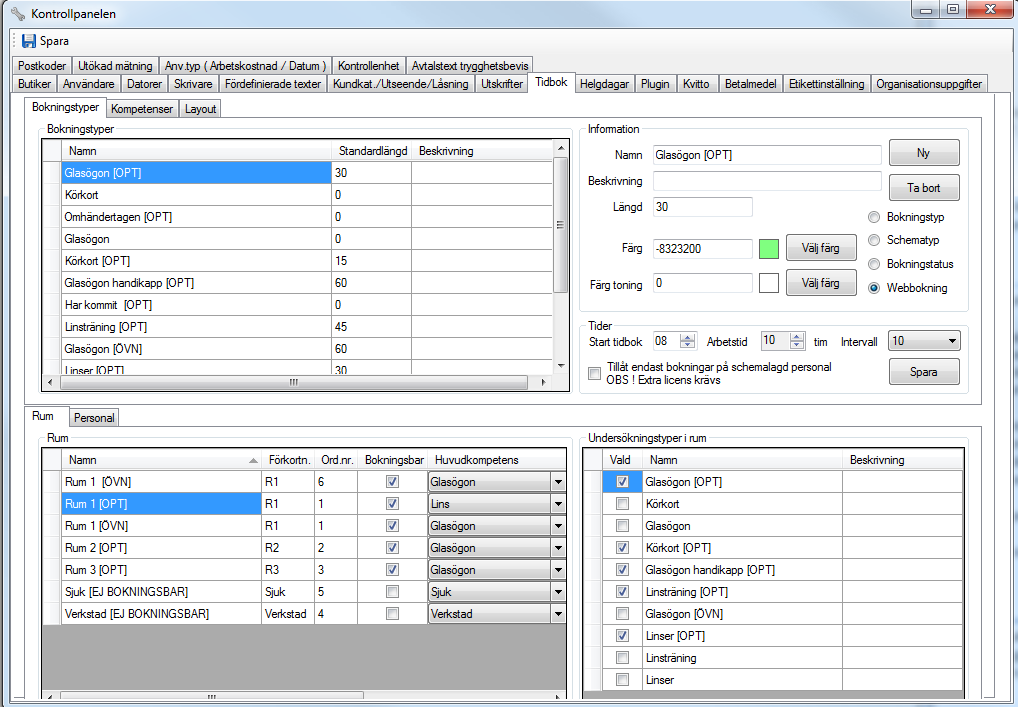1018x707 pixels.
Task: Click the green Färg color swatch
Action: tap(769, 249)
